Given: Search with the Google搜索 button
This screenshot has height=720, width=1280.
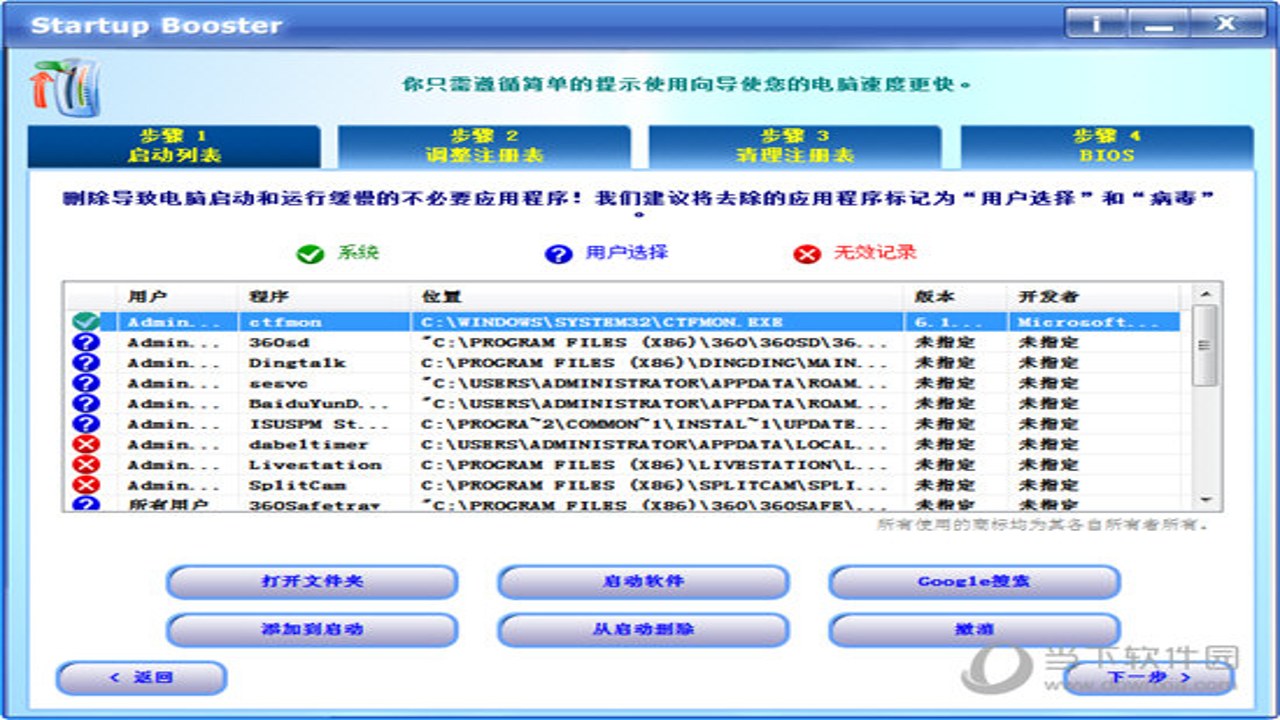Looking at the screenshot, I should [x=974, y=581].
